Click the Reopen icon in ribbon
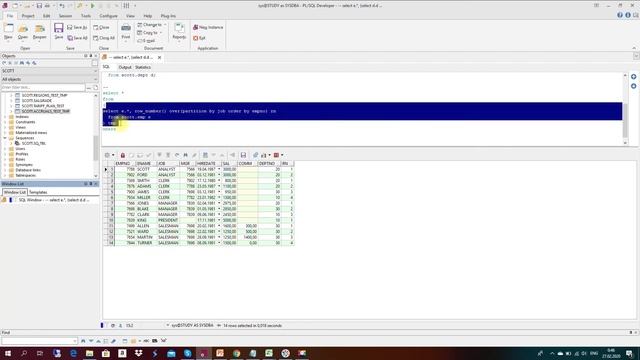Viewport: 640px width, 360px height. (40, 29)
